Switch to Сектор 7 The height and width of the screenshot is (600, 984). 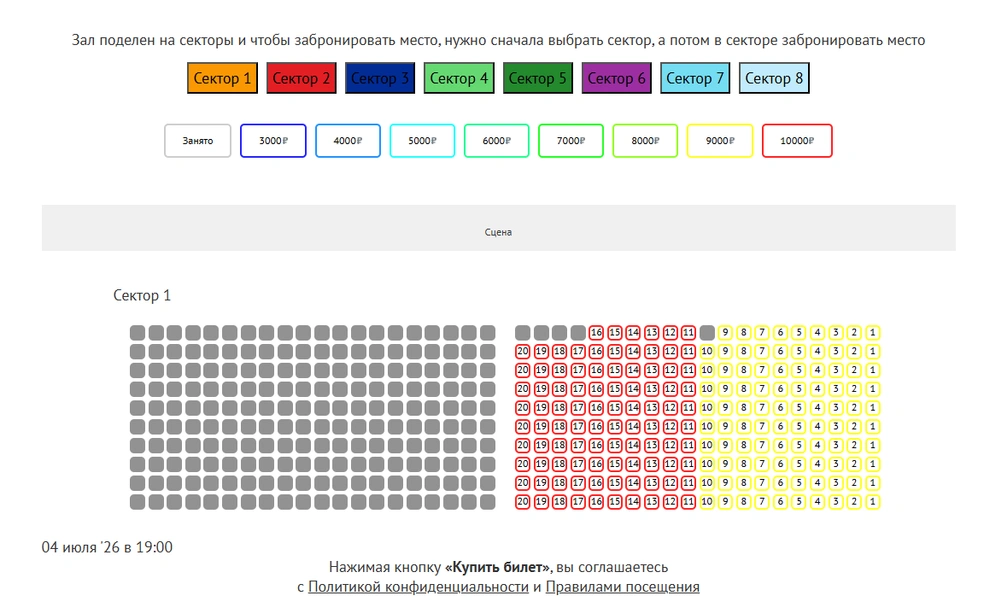[695, 78]
